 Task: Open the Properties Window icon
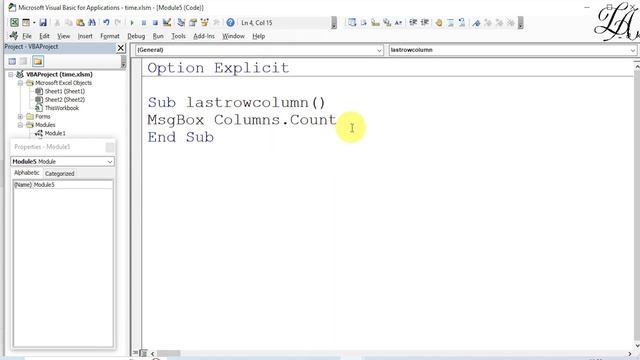[193, 22]
